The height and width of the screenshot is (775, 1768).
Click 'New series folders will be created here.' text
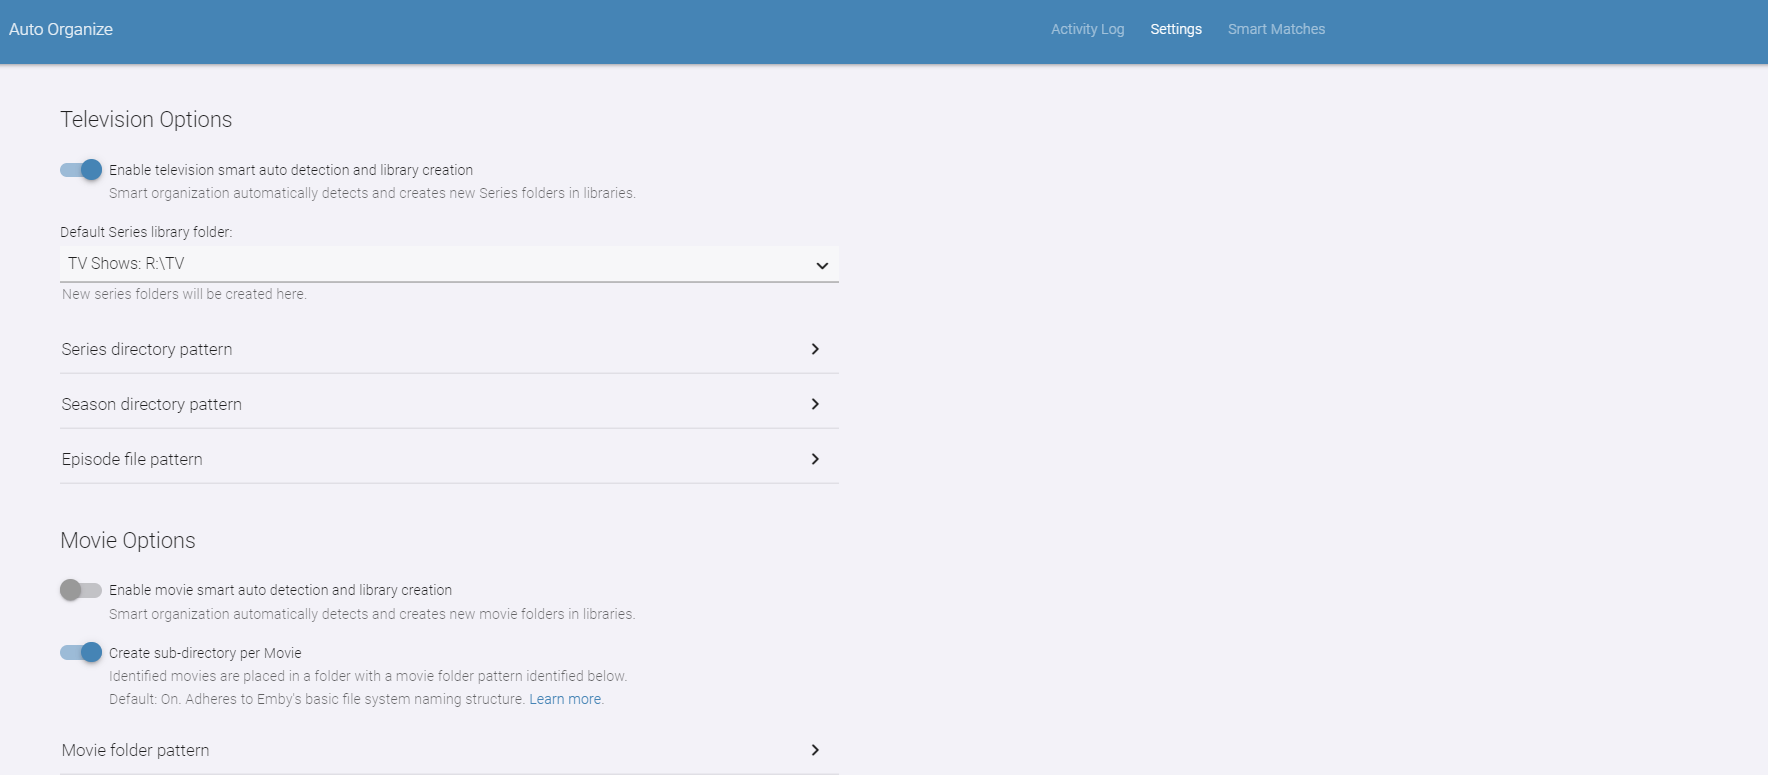click(184, 294)
